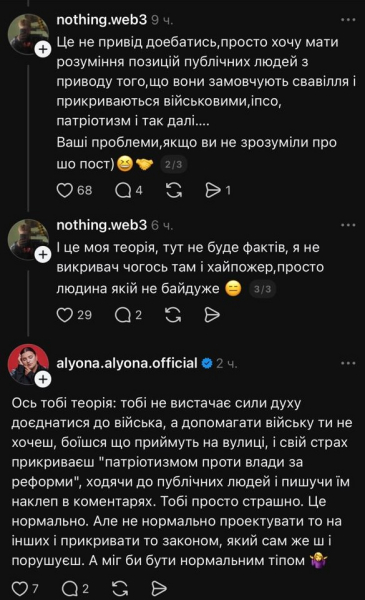Repost alyona.alyona.official's reply
The height and width of the screenshot is (600, 365).
tap(120, 588)
